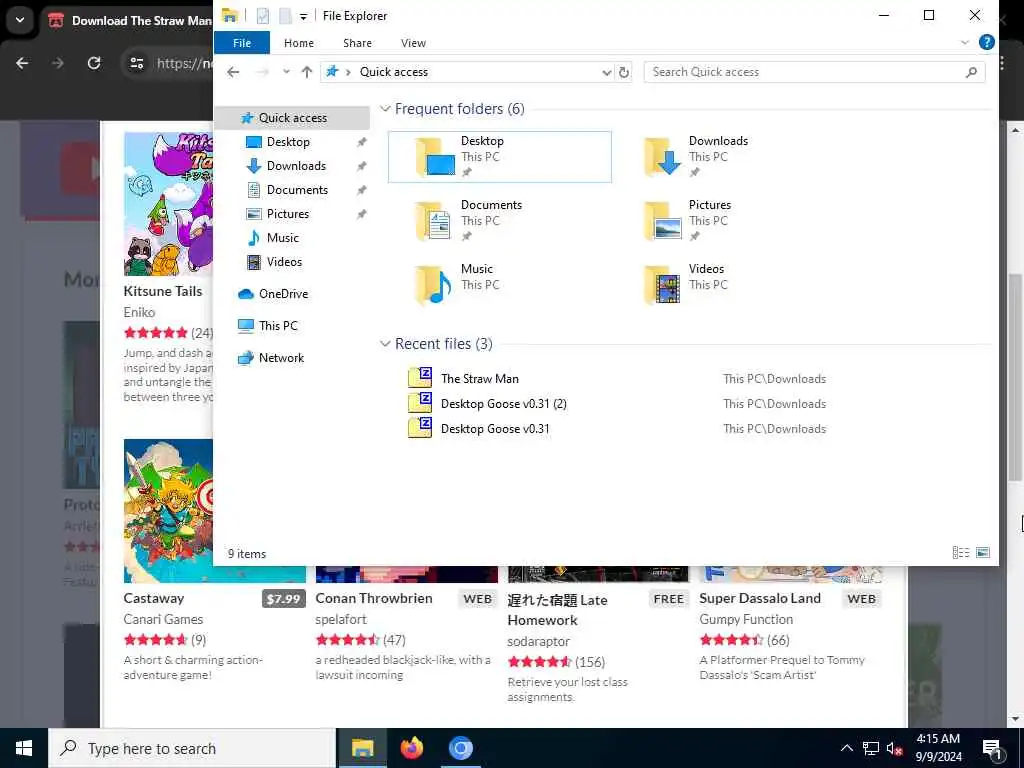Collapse the Frequent folders group
This screenshot has width=1024, height=768.
point(385,109)
